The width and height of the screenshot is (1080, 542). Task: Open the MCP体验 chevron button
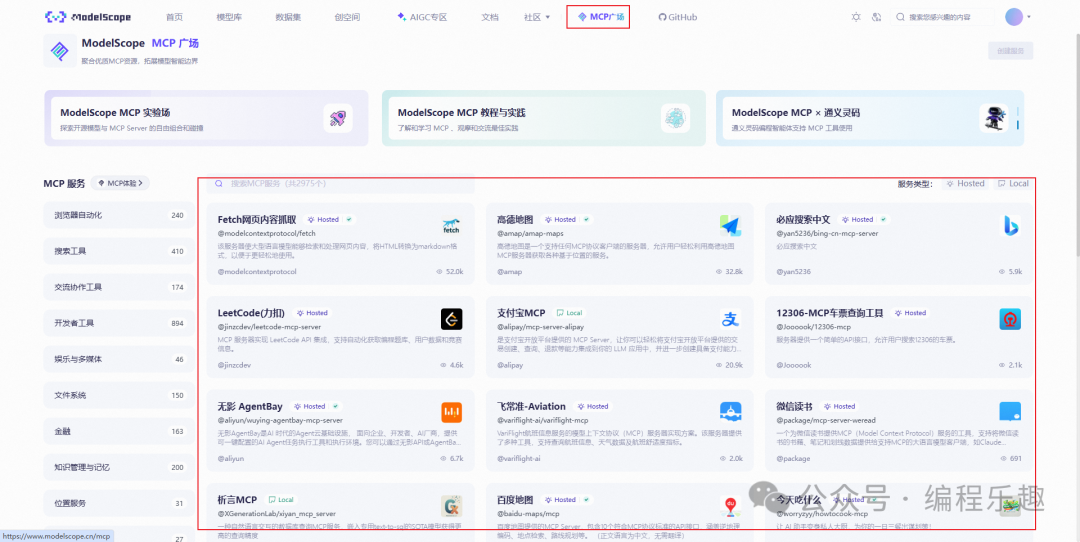coord(121,183)
